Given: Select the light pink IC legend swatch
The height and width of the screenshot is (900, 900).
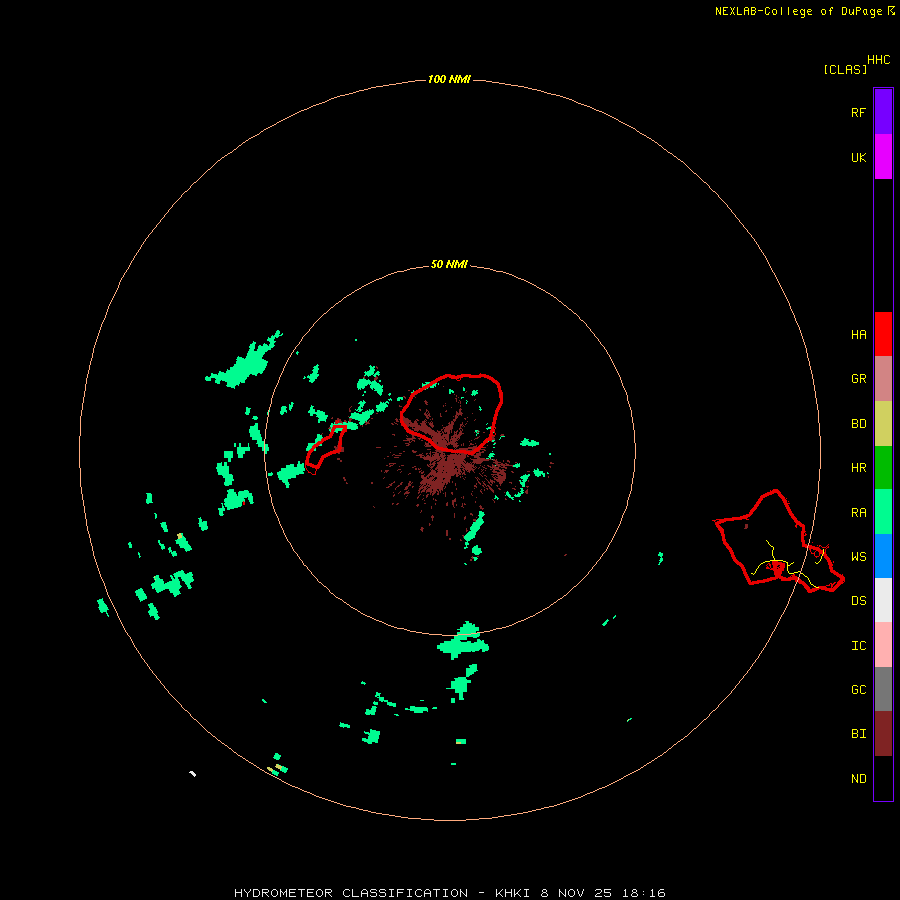Looking at the screenshot, I should 883,645.
